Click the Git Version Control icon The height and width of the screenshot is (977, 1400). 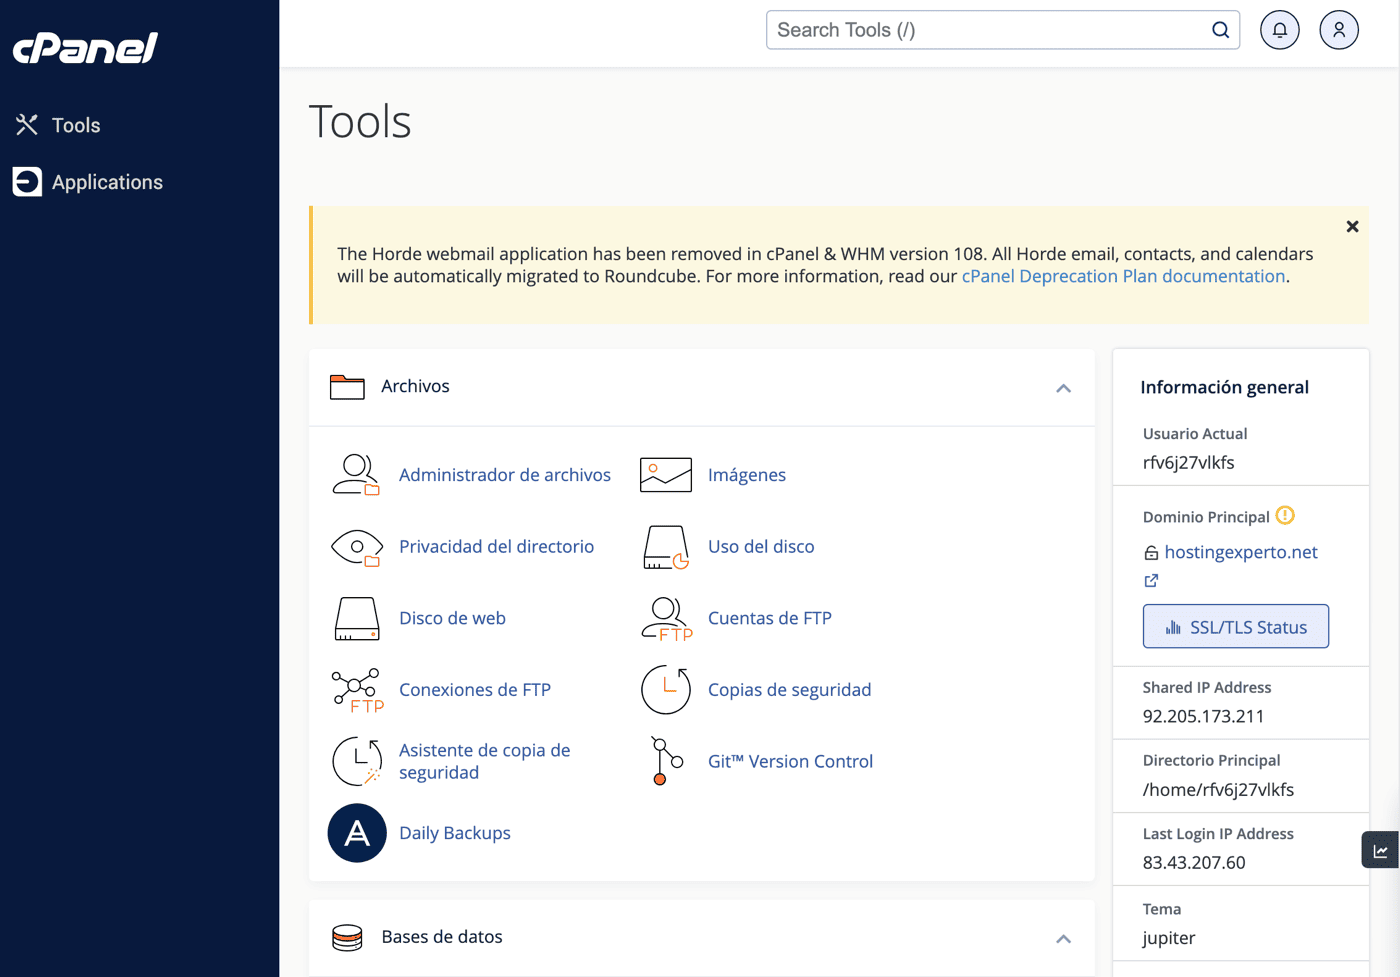[x=666, y=761]
